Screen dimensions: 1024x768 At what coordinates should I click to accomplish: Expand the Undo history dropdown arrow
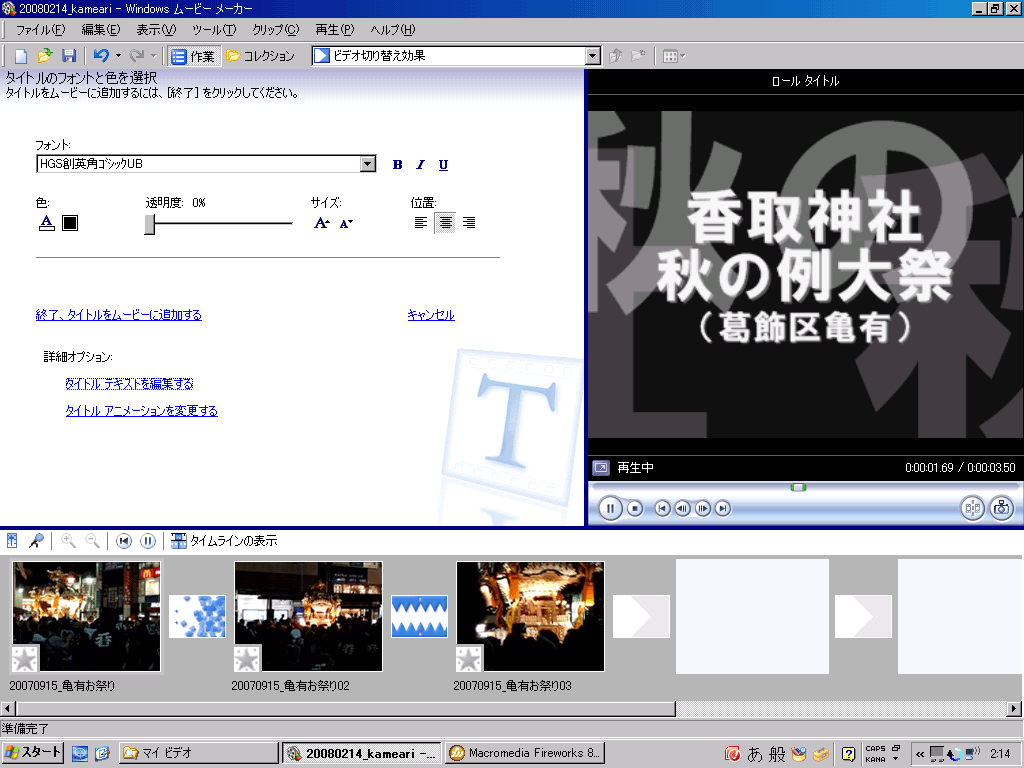click(118, 56)
